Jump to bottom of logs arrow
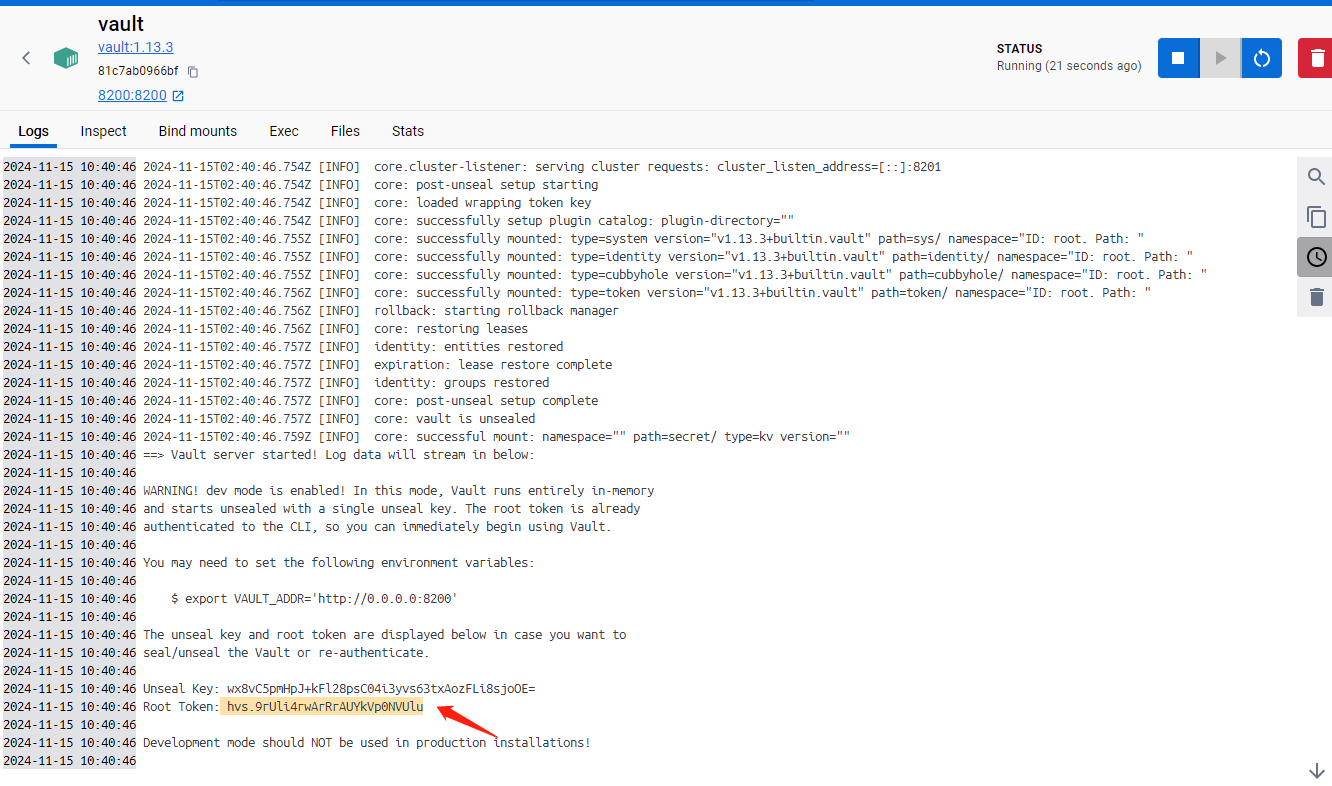 (1316, 770)
